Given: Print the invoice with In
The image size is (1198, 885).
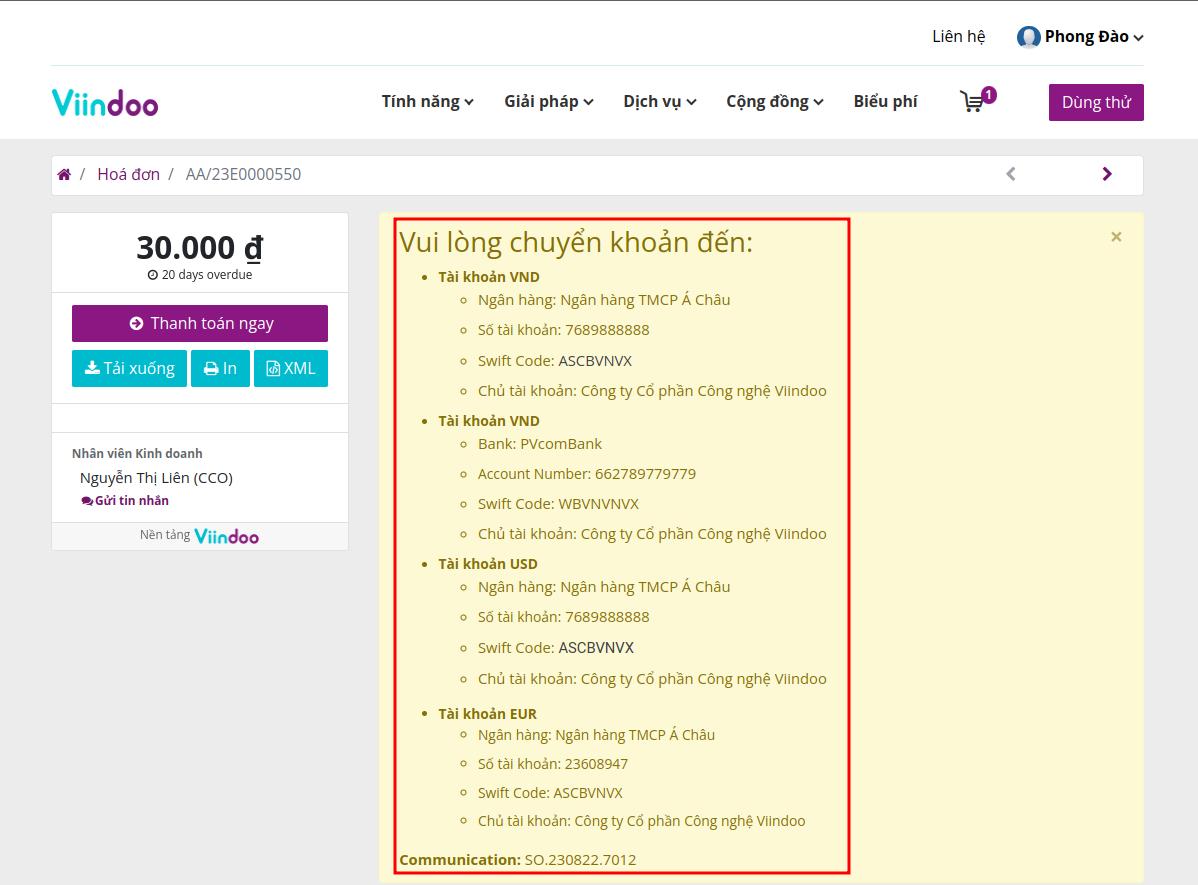Looking at the screenshot, I should (220, 368).
